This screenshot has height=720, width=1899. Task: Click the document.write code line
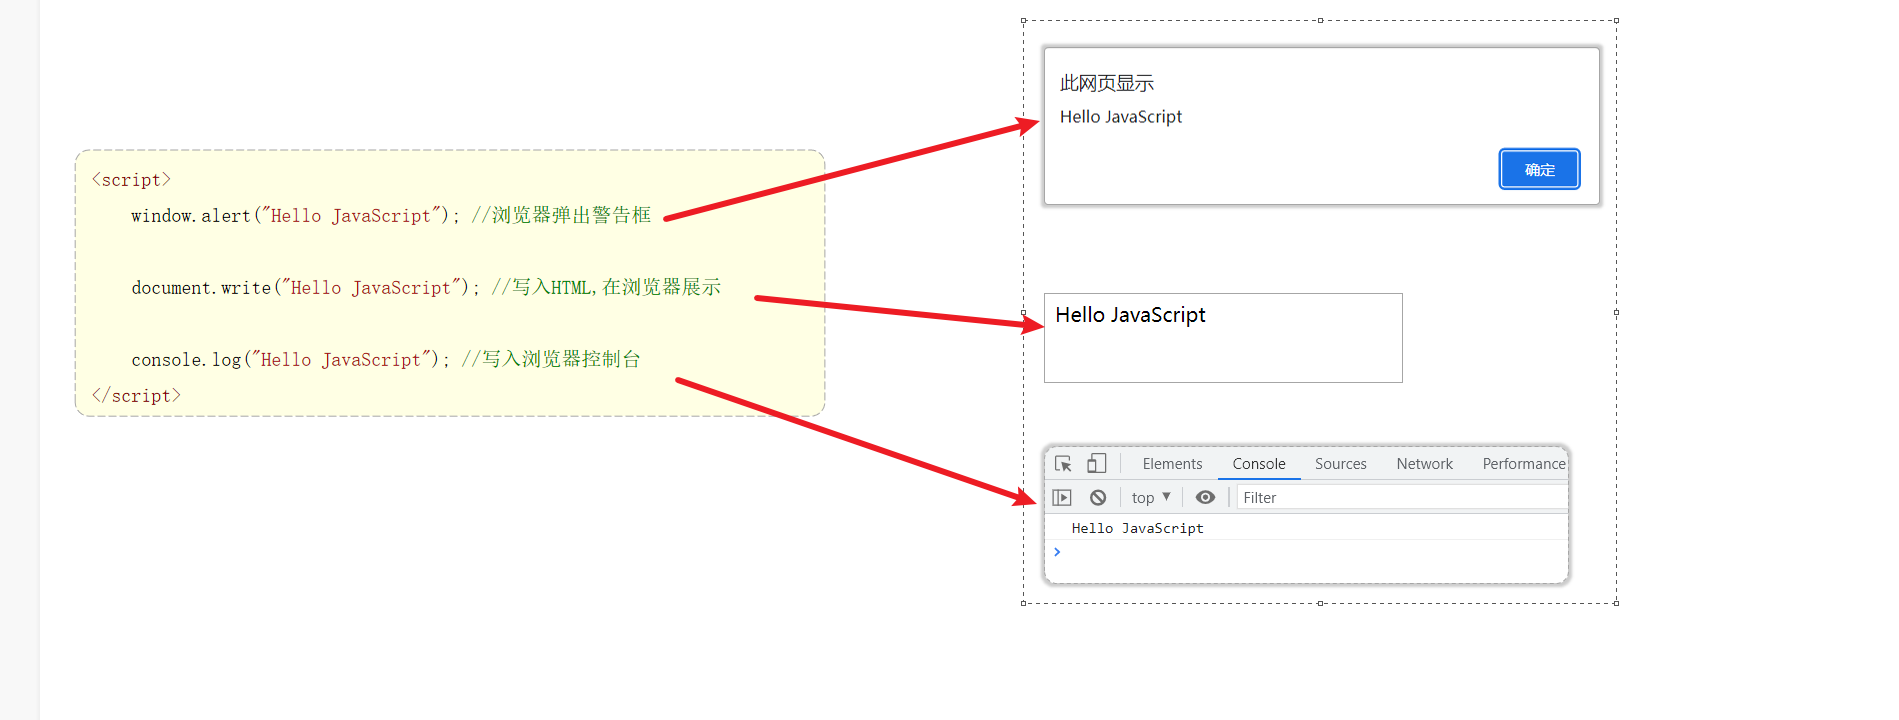click(426, 288)
